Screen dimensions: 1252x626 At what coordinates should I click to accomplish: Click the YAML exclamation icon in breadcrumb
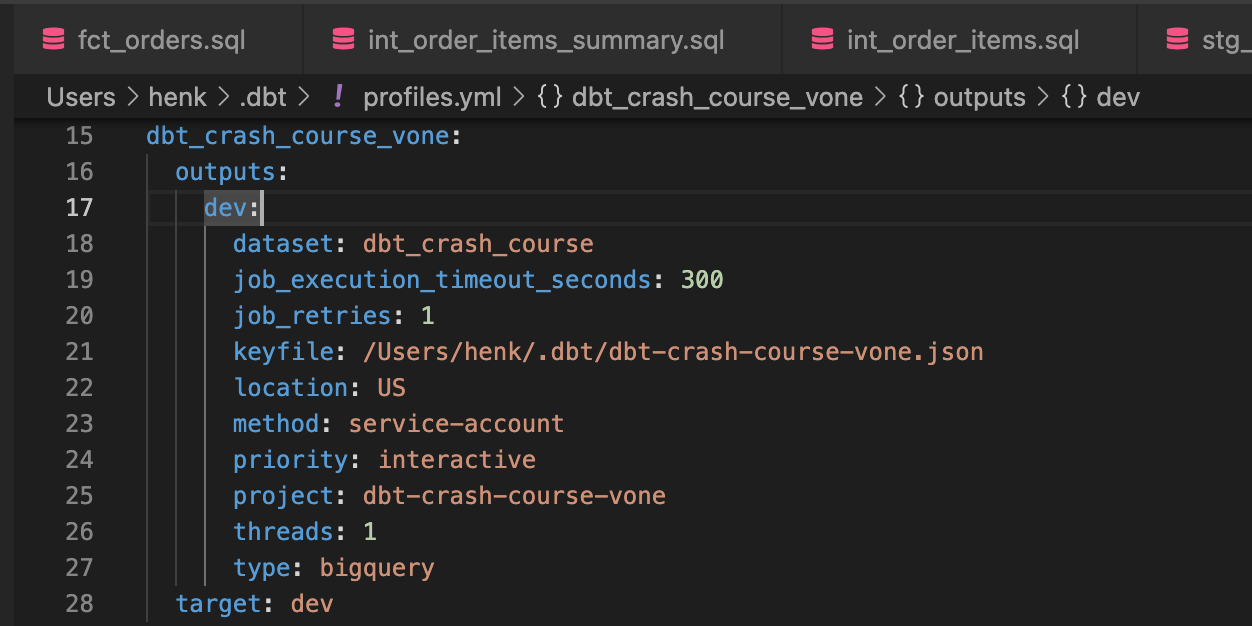[x=338, y=97]
